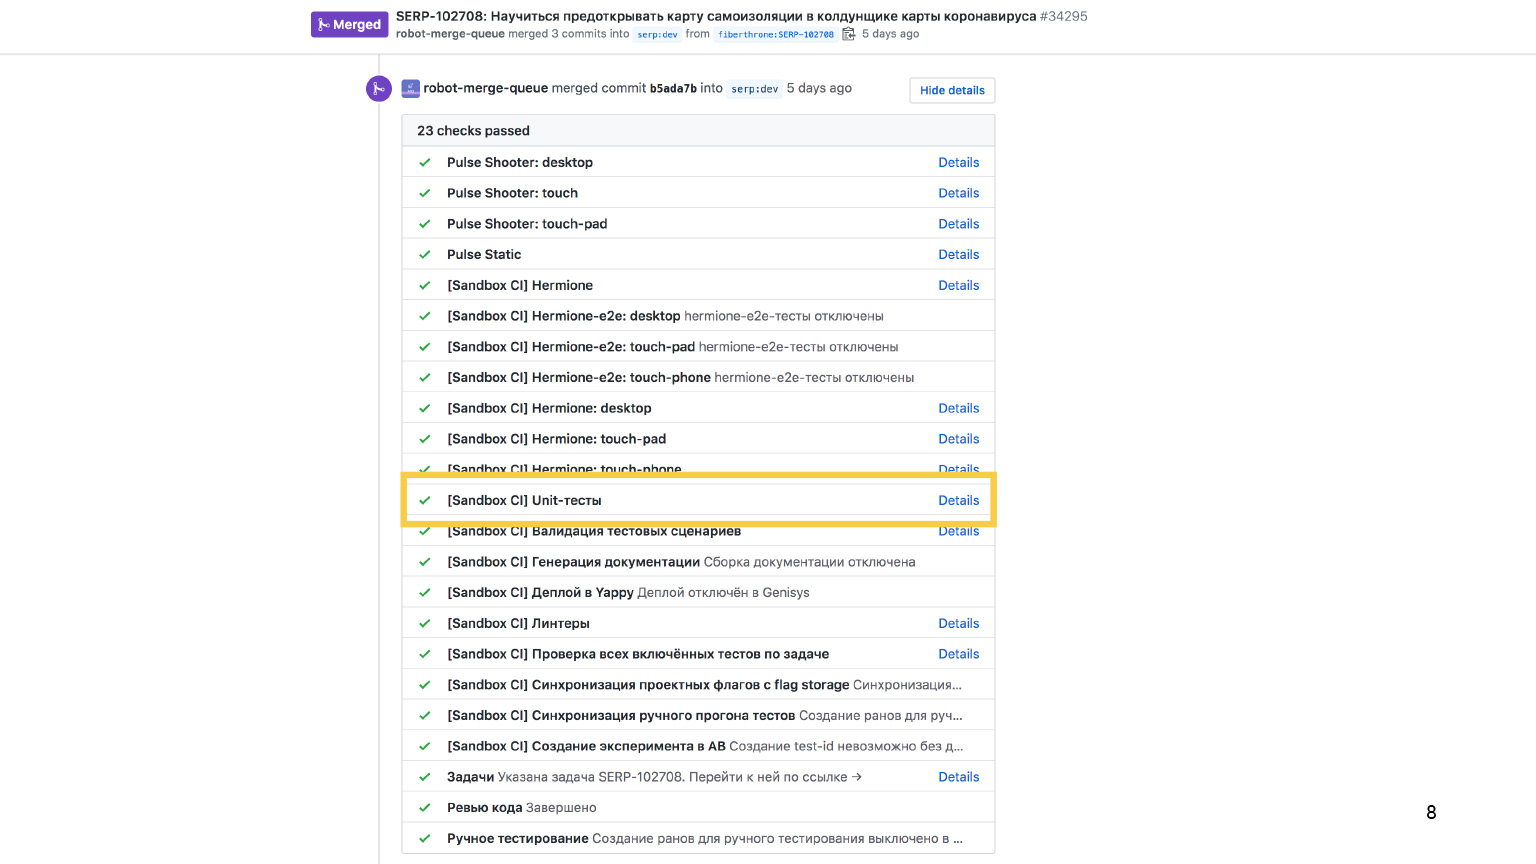Click the green checkmark beside Unit-тесты

(x=425, y=501)
